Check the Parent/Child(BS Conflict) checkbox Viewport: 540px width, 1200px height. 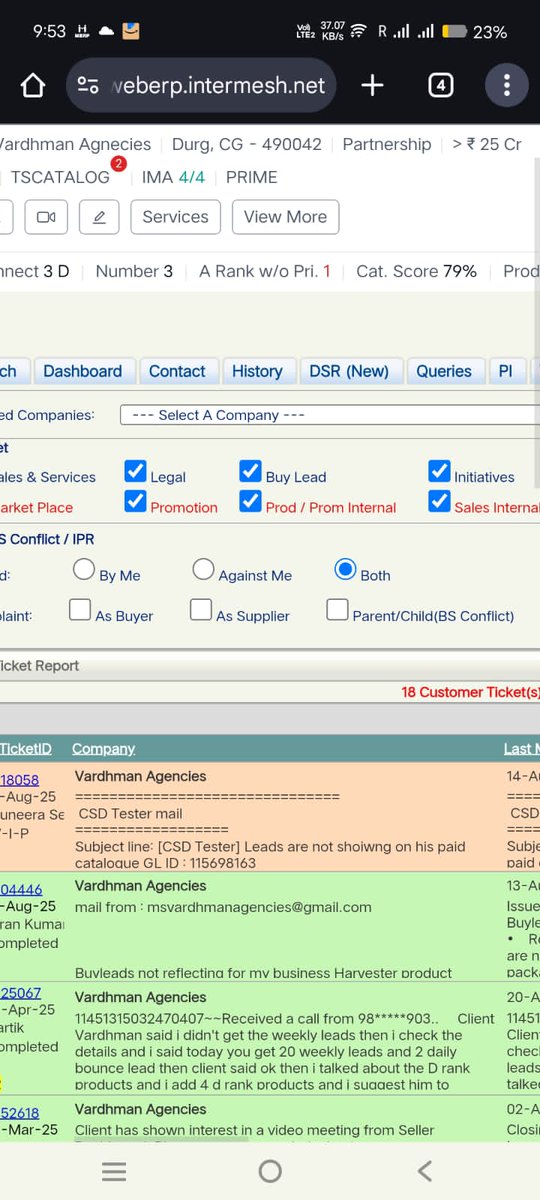(x=337, y=610)
